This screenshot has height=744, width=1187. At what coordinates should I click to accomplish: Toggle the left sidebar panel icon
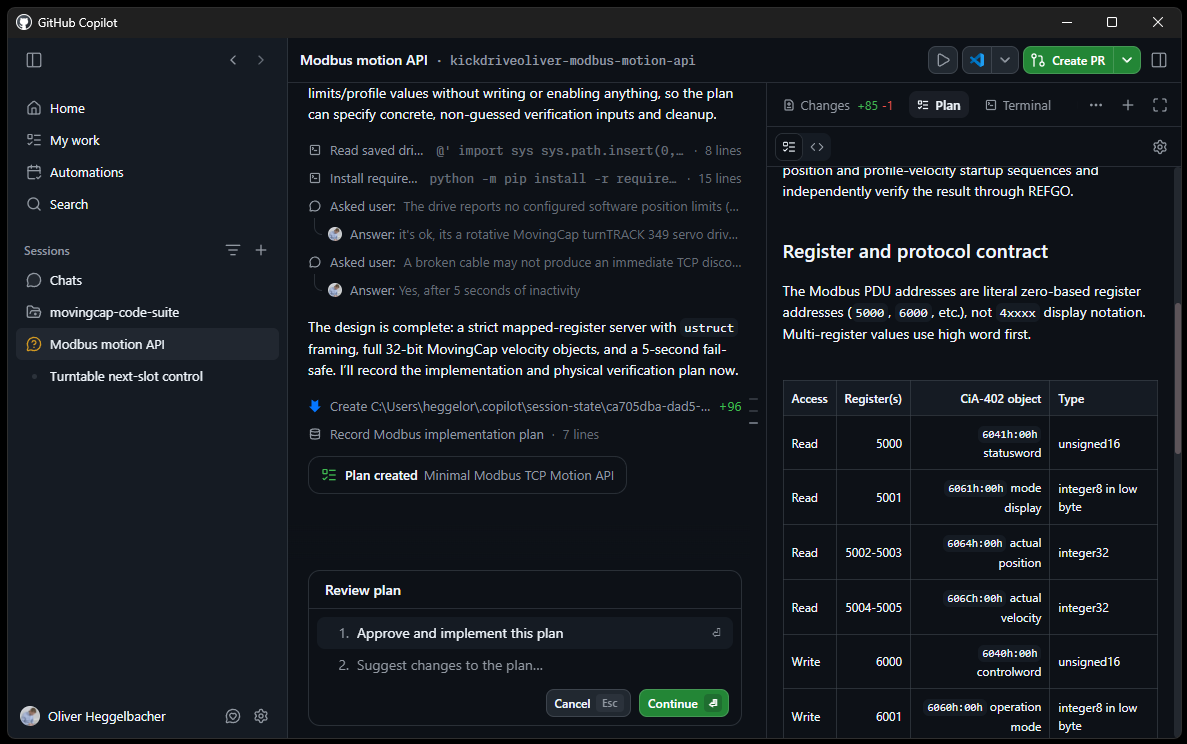click(x=34, y=60)
